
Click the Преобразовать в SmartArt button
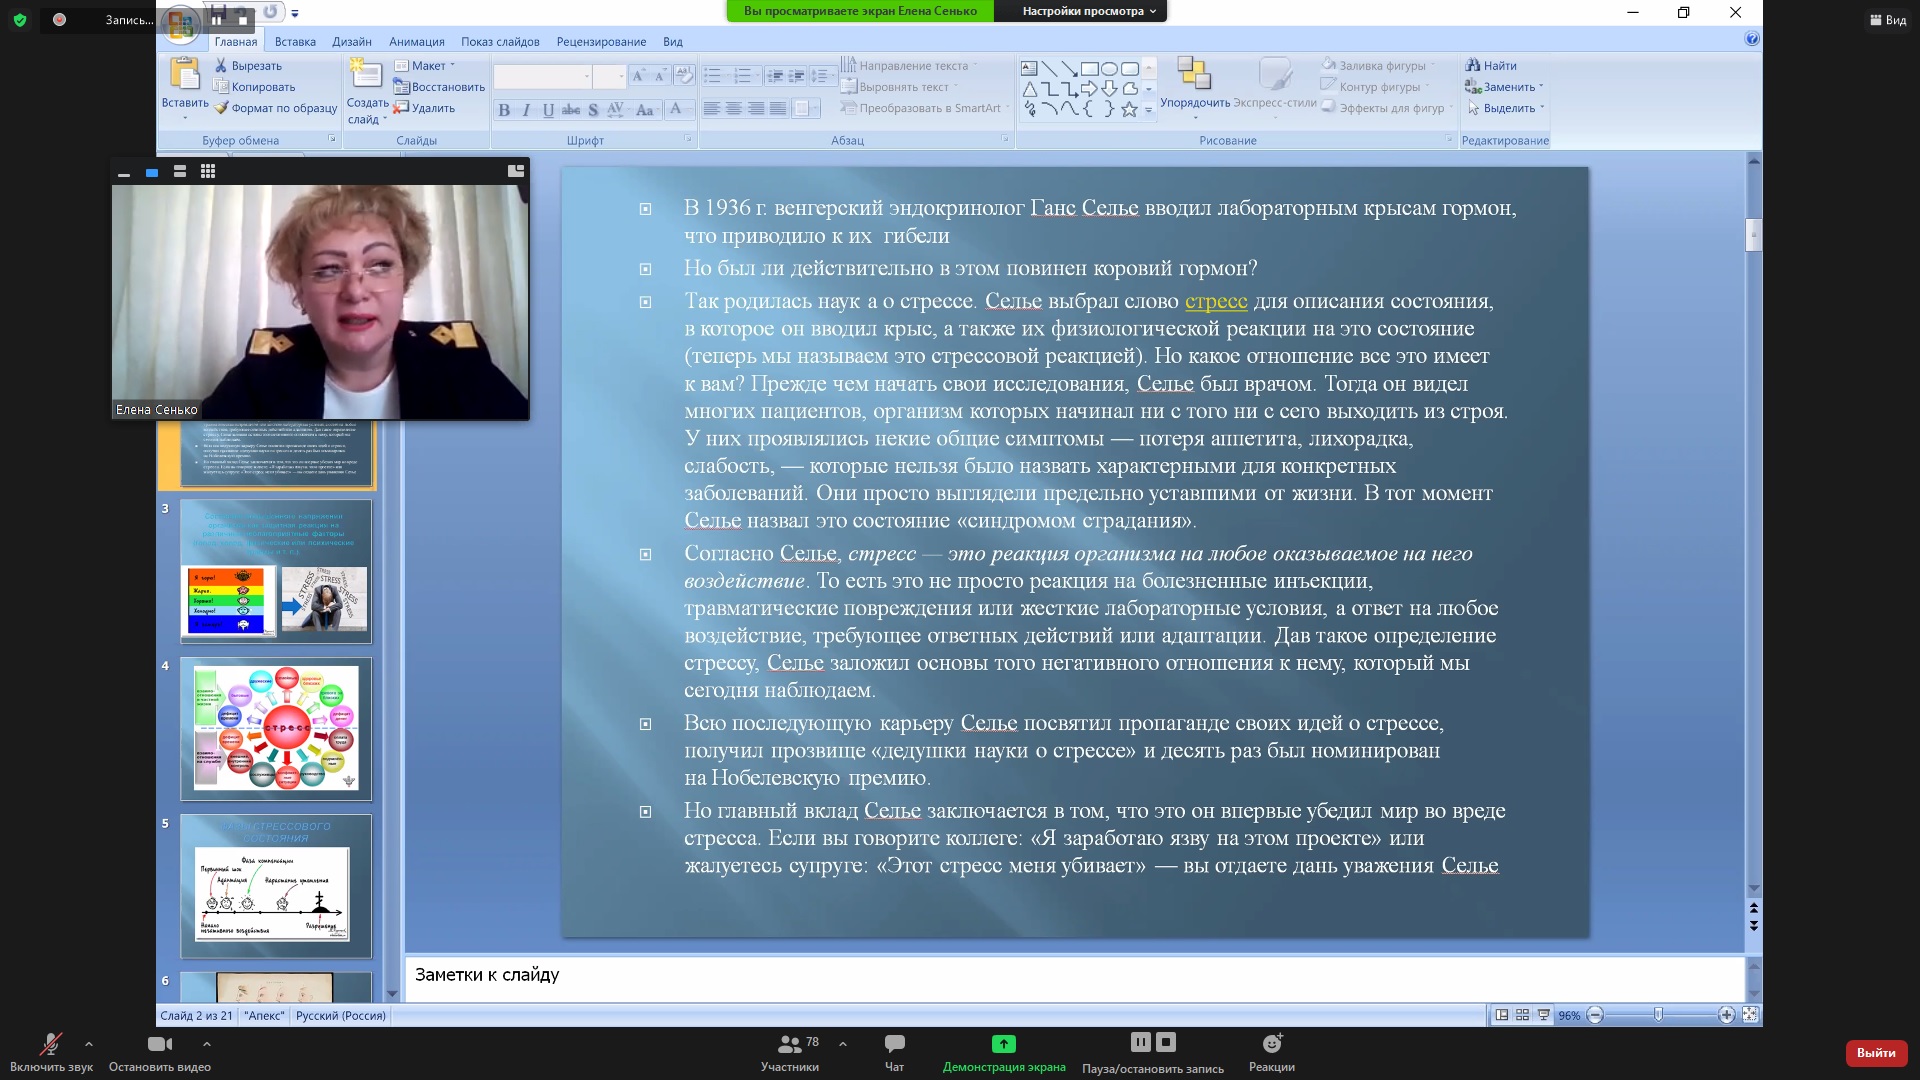923,108
